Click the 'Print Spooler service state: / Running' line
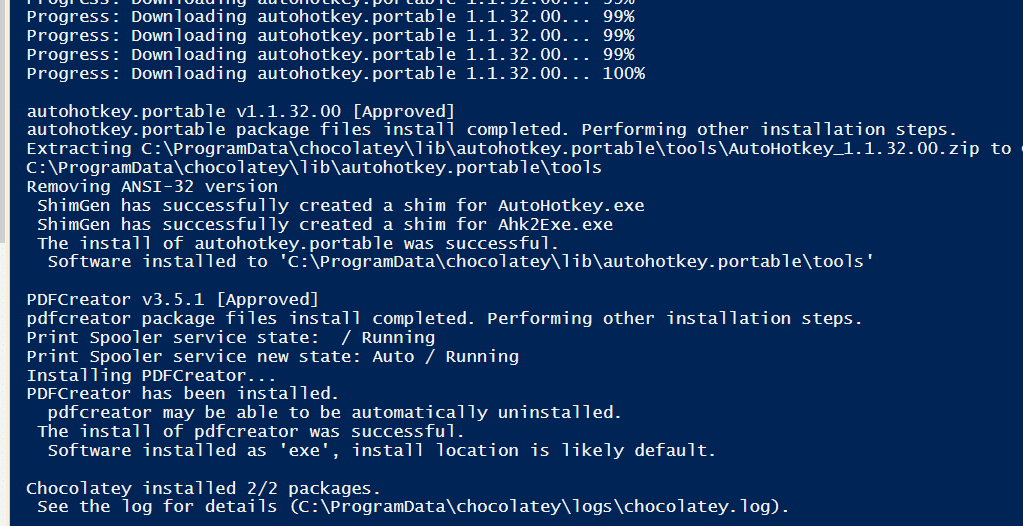The height and width of the screenshot is (526, 1023). pos(230,337)
